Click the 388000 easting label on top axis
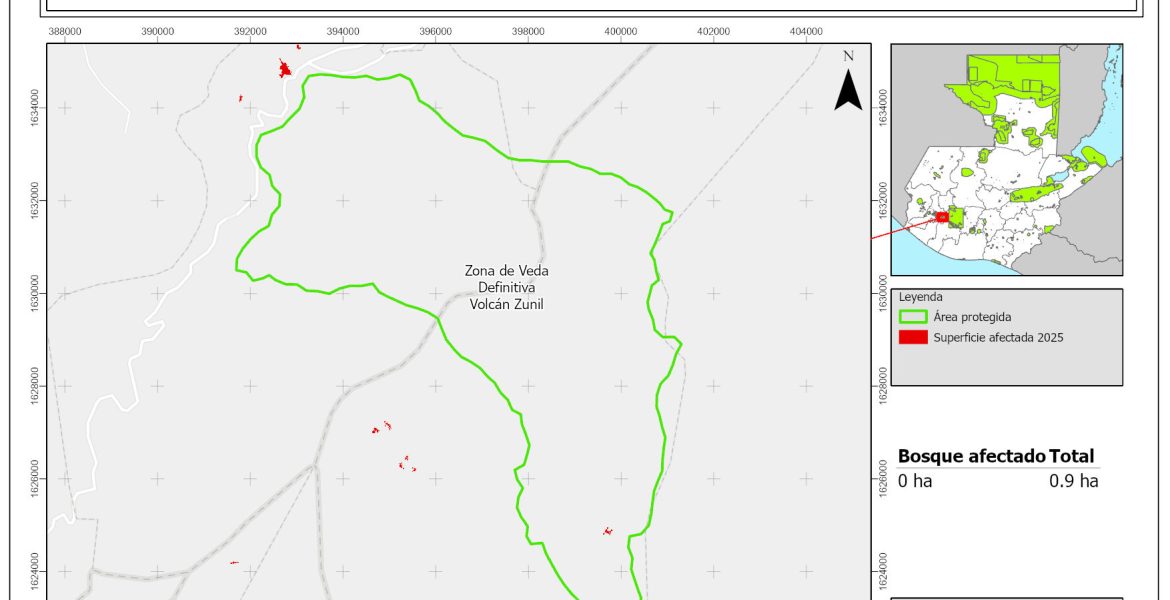The width and height of the screenshot is (1170, 600). click(65, 32)
